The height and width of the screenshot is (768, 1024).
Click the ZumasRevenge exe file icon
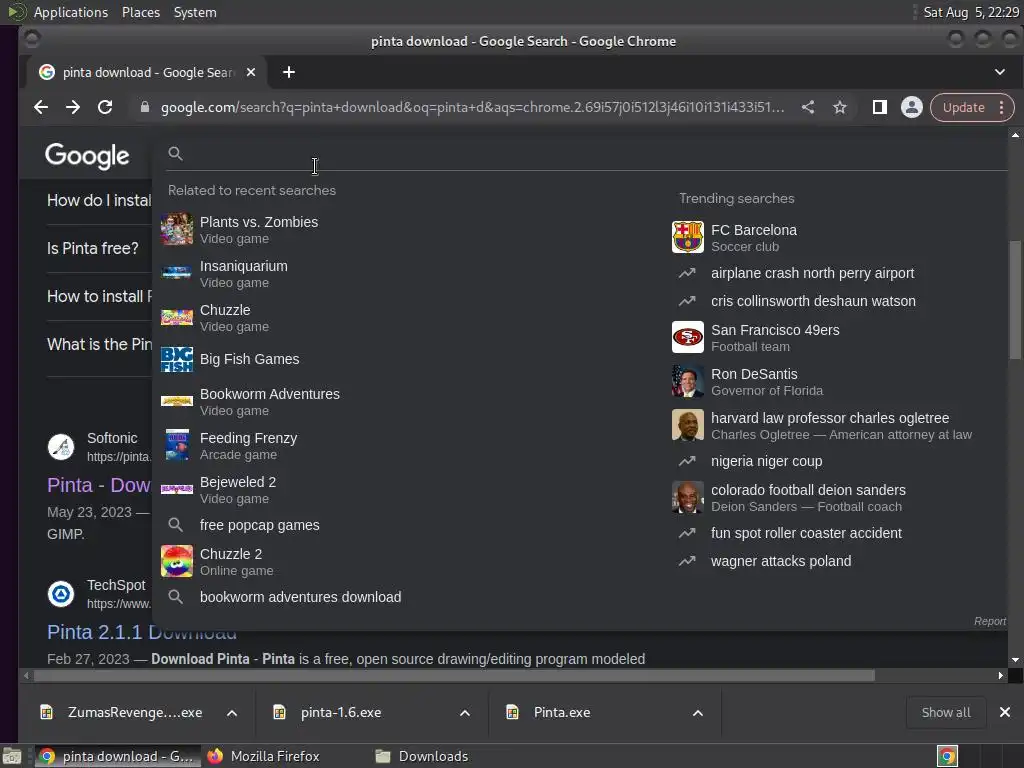coord(46,712)
